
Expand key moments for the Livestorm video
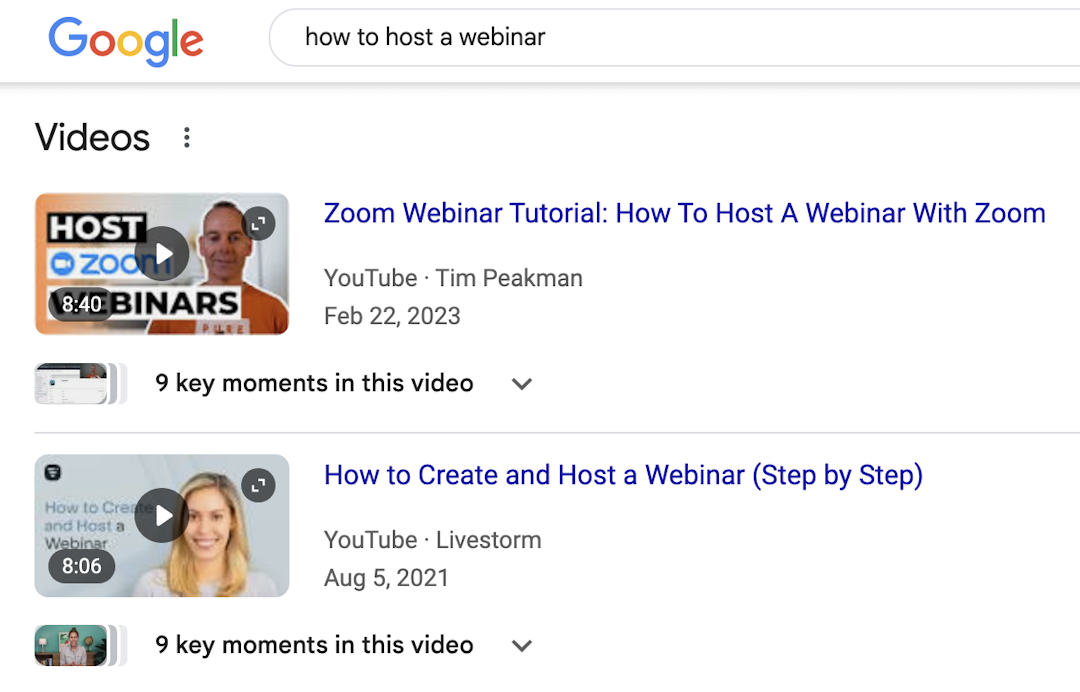(522, 646)
